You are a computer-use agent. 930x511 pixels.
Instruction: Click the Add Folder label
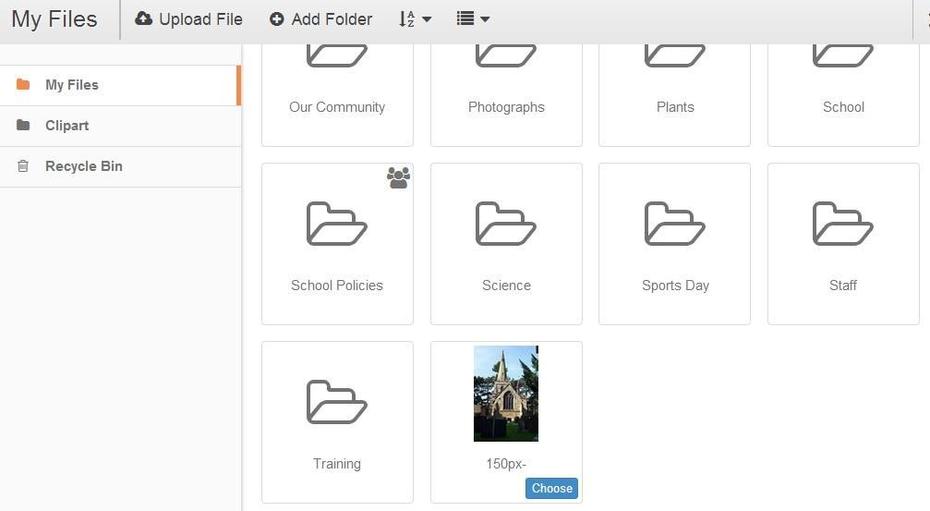point(332,20)
